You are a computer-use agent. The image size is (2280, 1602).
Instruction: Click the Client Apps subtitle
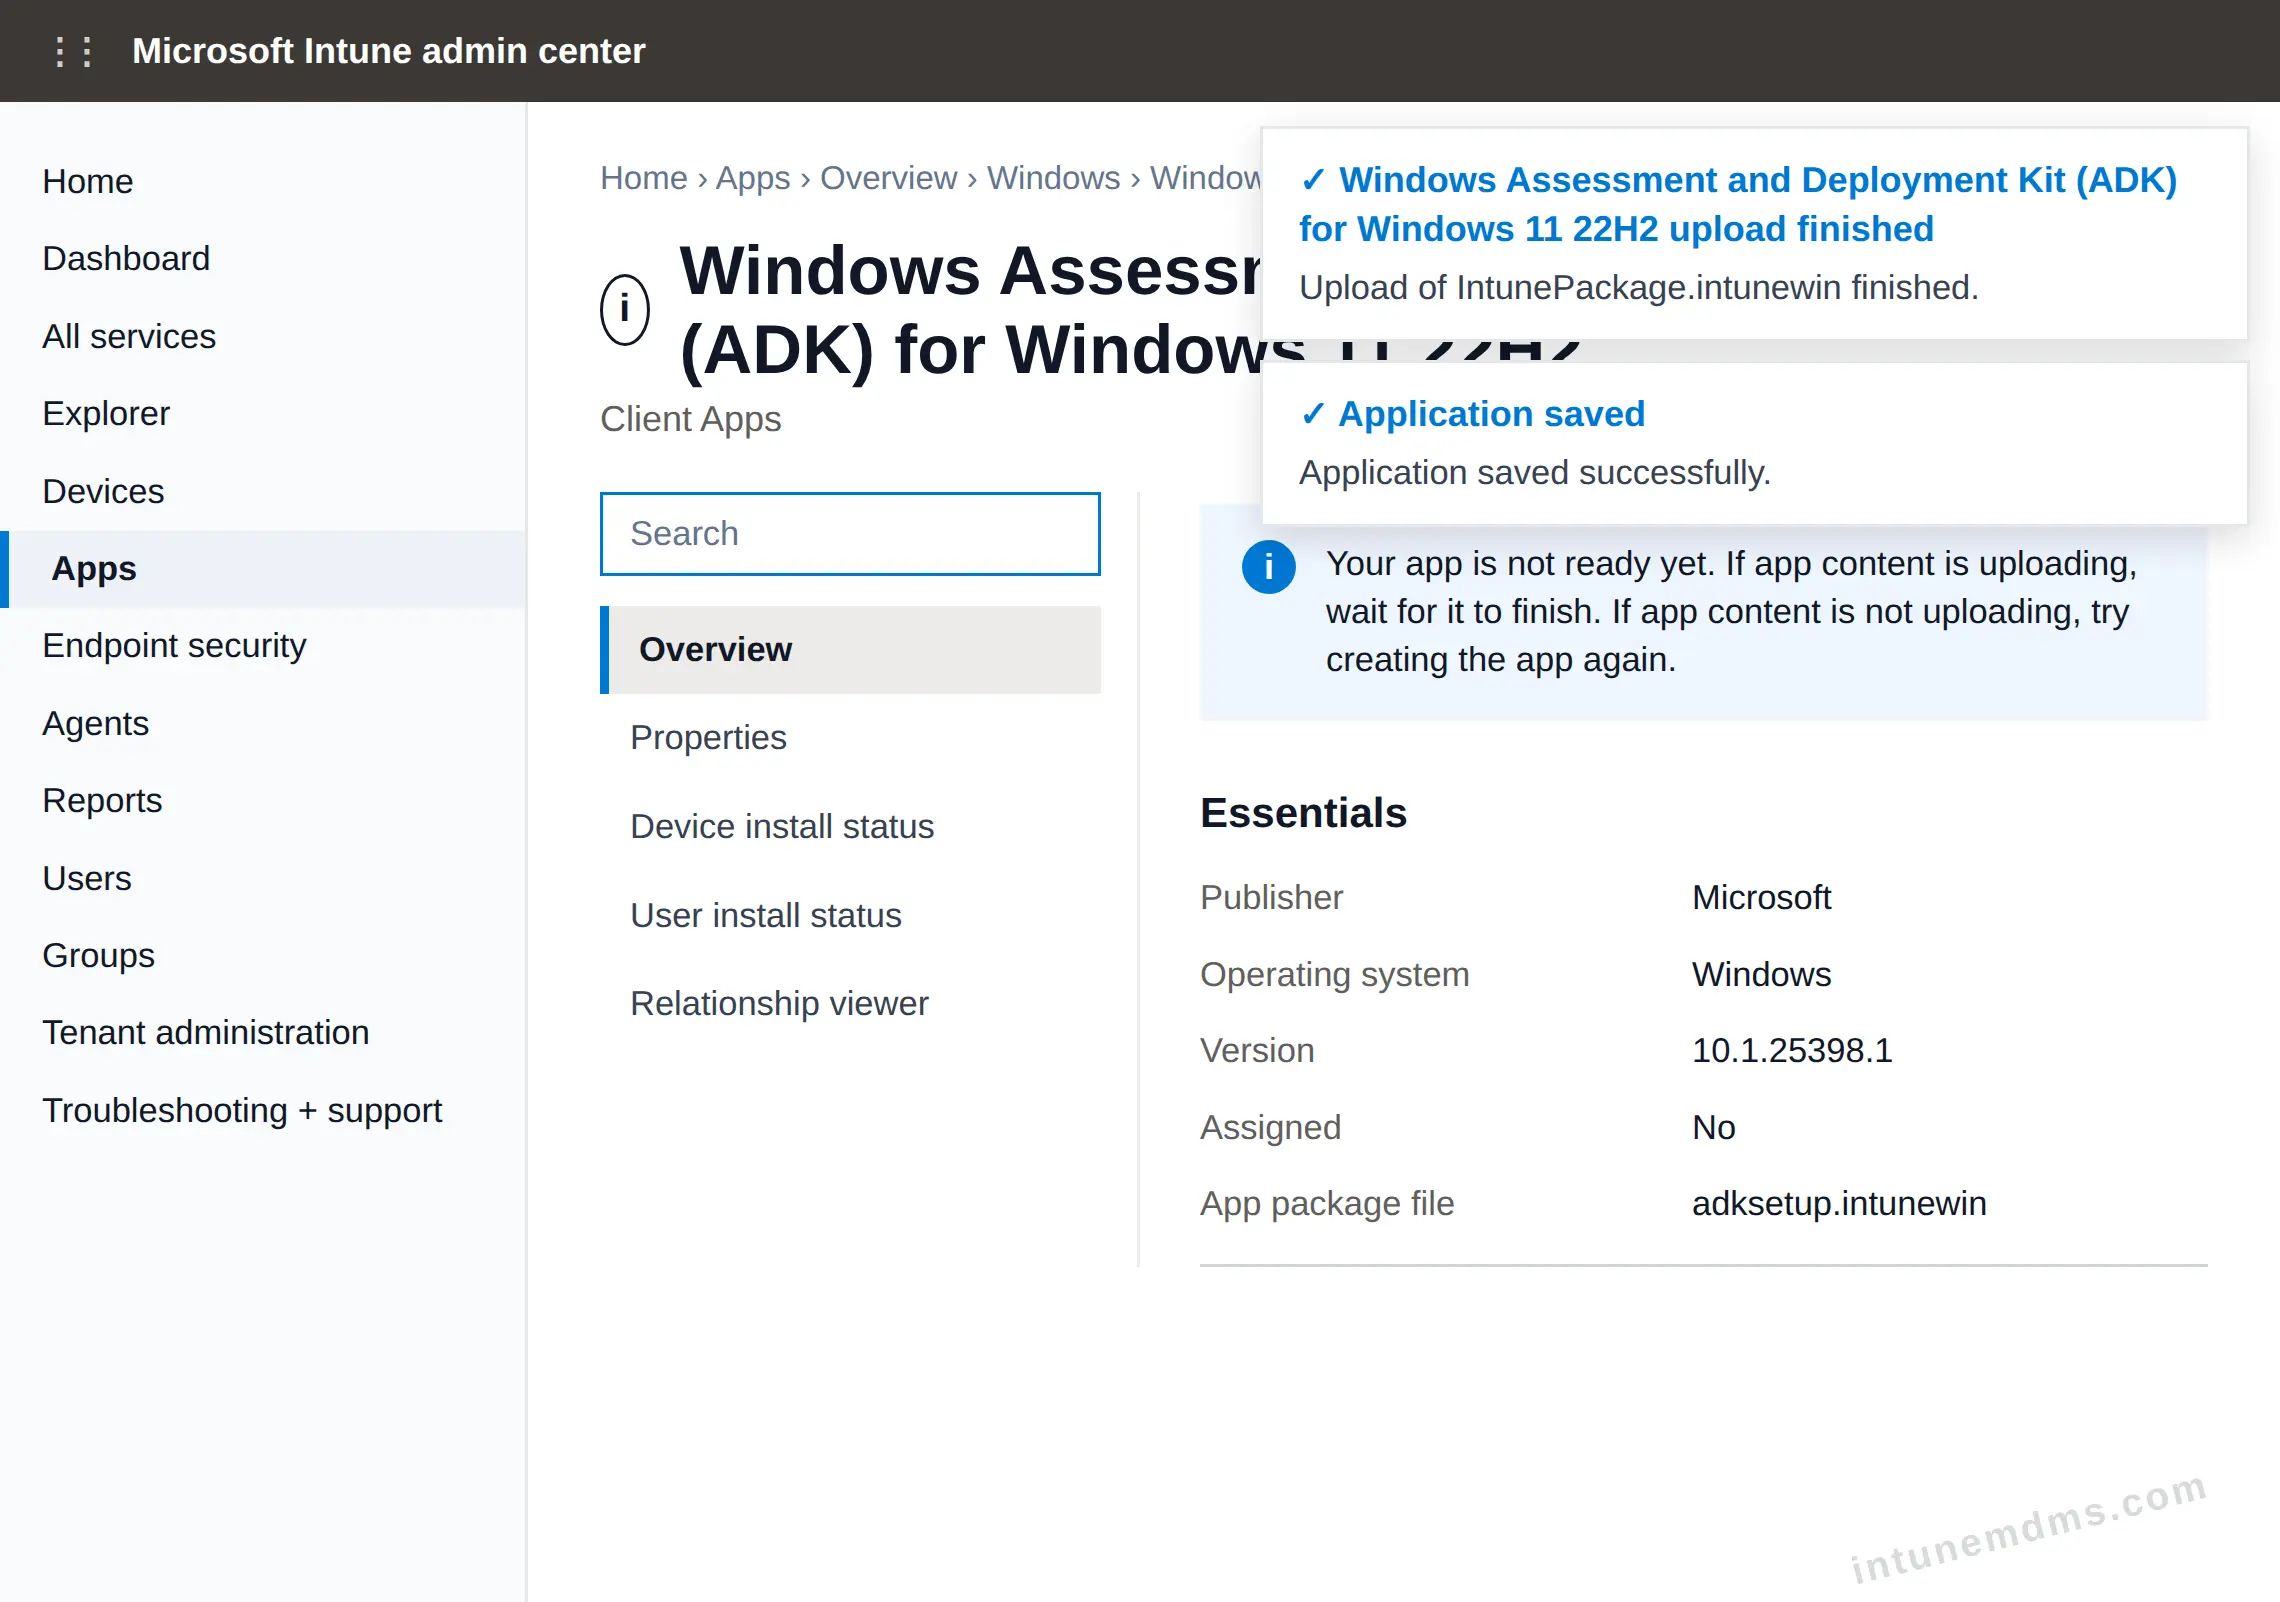690,420
